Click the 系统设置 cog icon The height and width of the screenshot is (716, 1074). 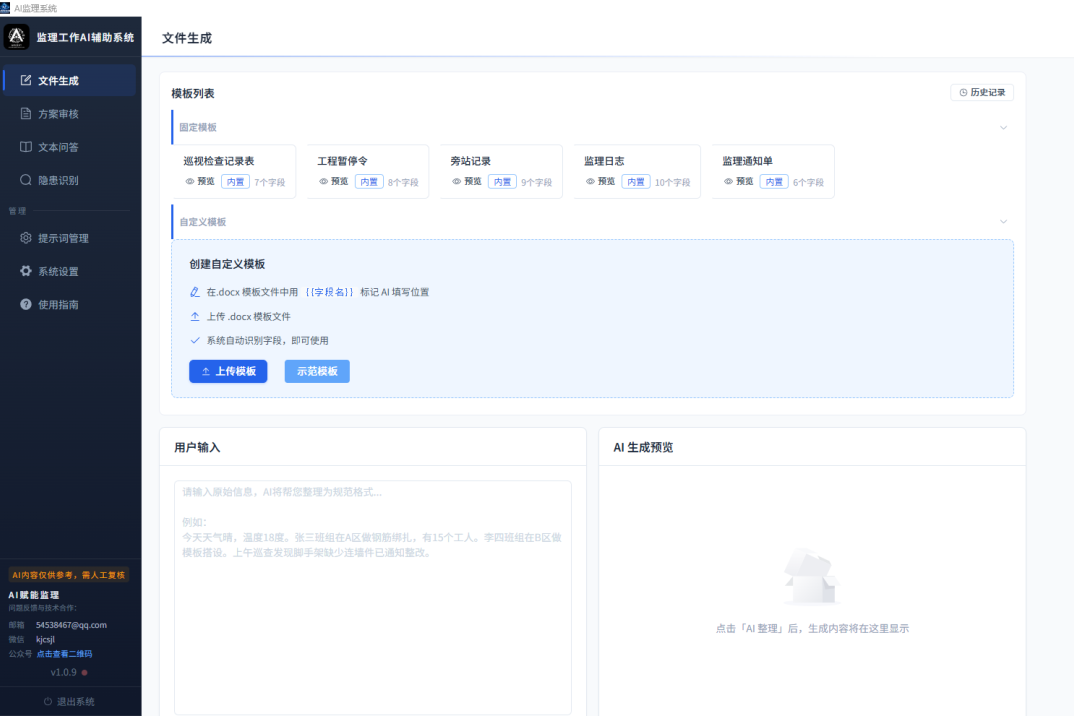pos(26,271)
